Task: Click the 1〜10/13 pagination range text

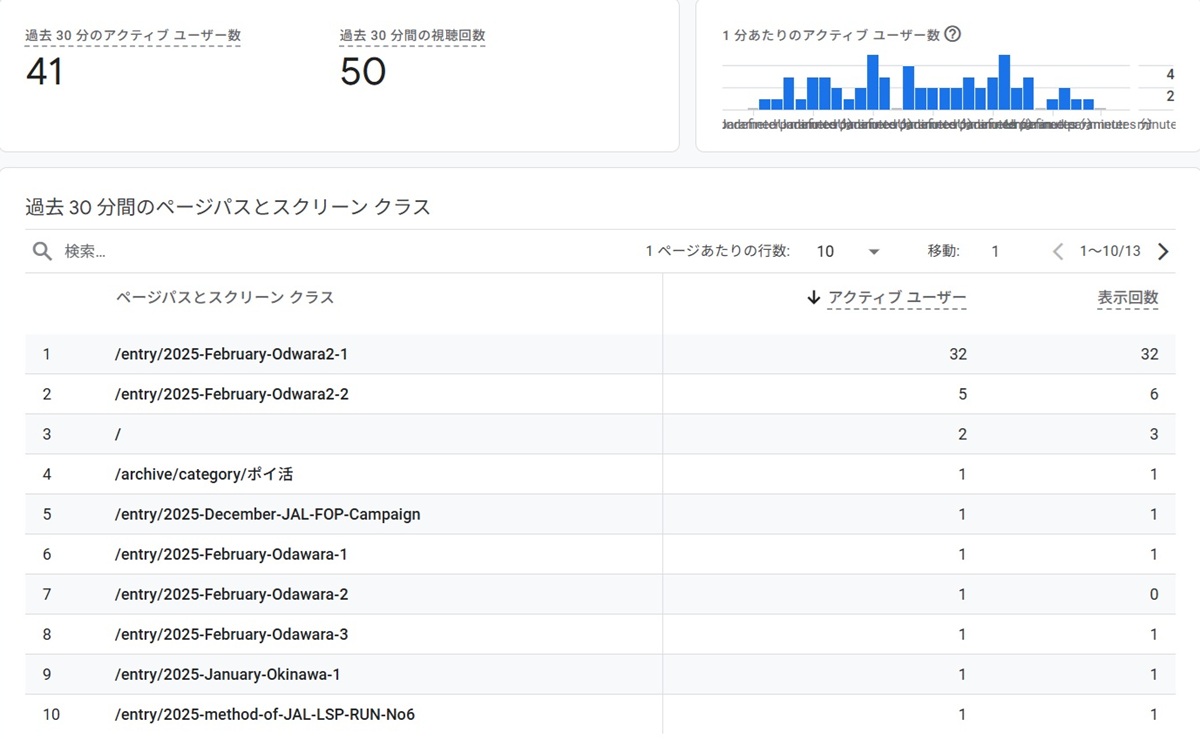Action: click(1110, 252)
